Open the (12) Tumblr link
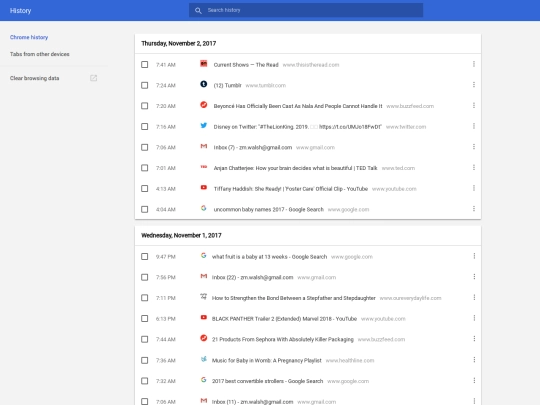The width and height of the screenshot is (540, 405). [227, 85]
